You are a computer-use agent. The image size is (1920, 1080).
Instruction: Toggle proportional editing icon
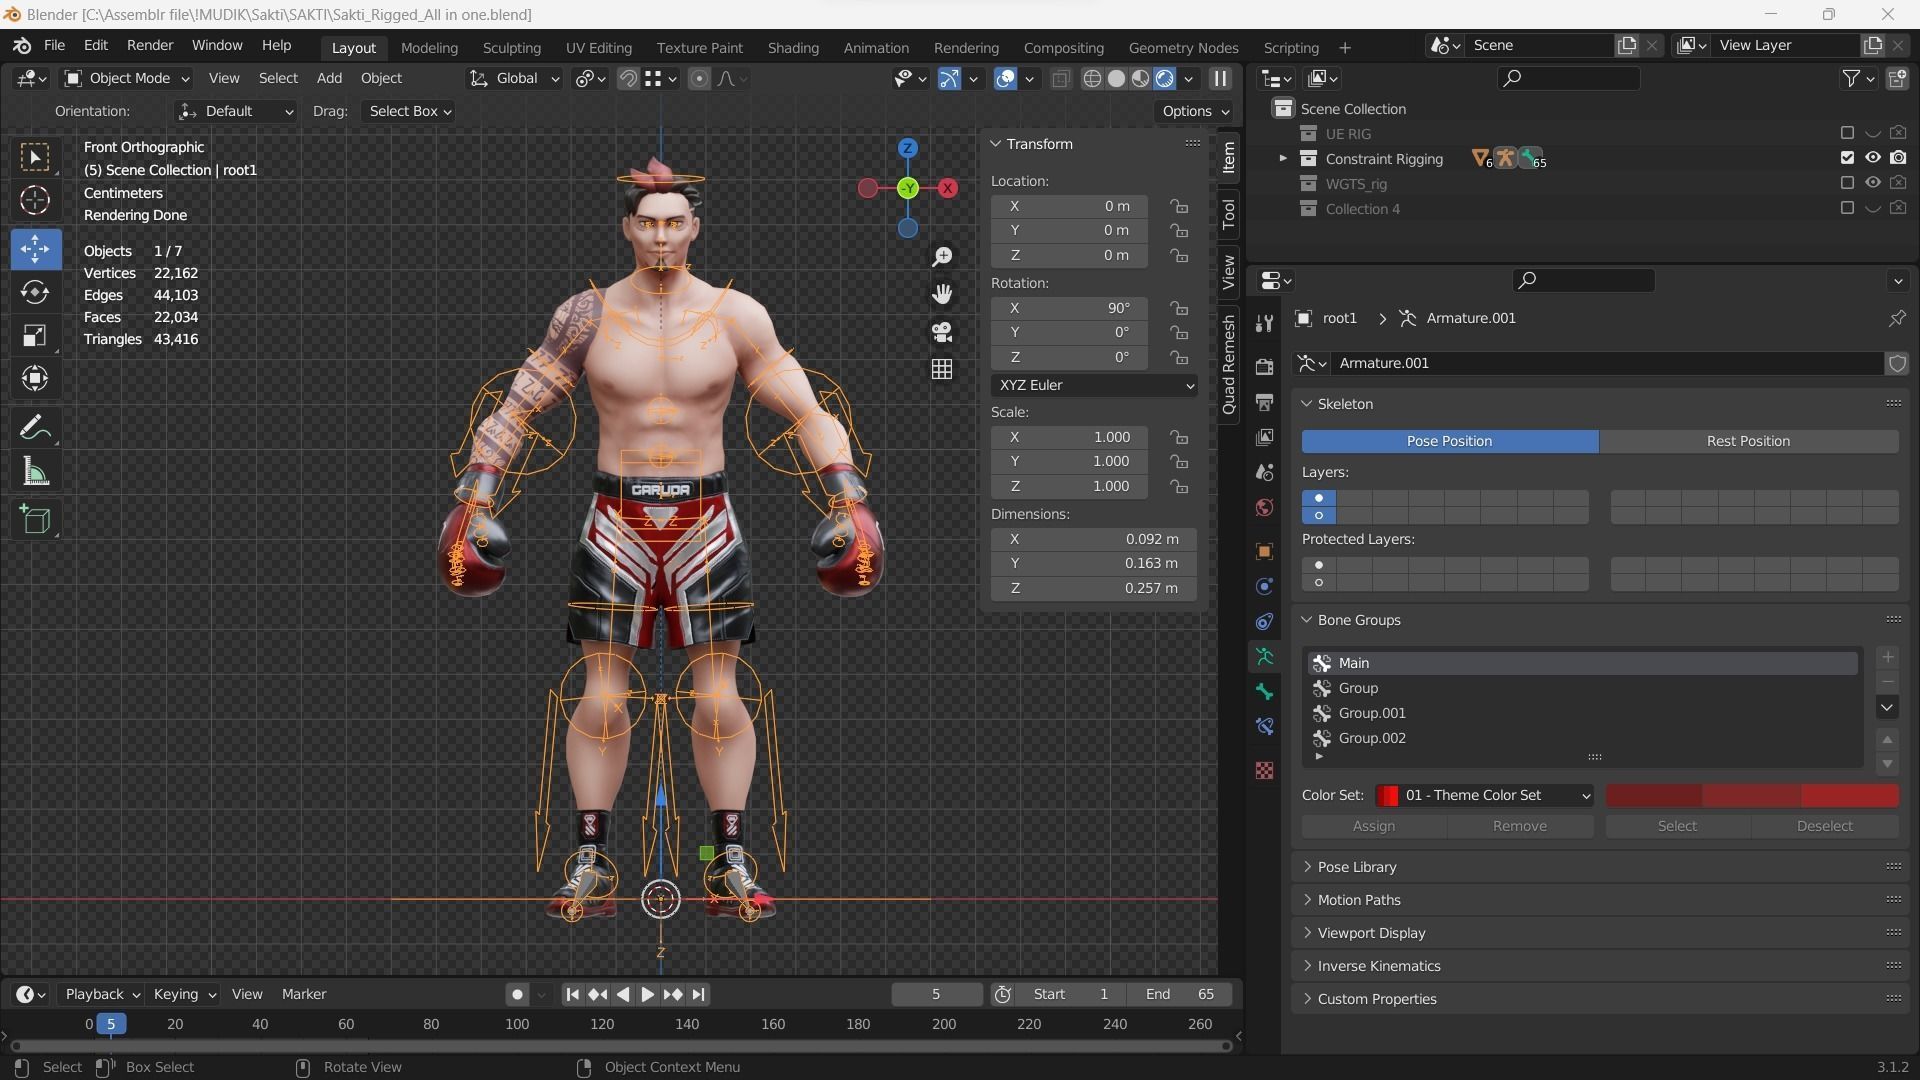pos(700,79)
